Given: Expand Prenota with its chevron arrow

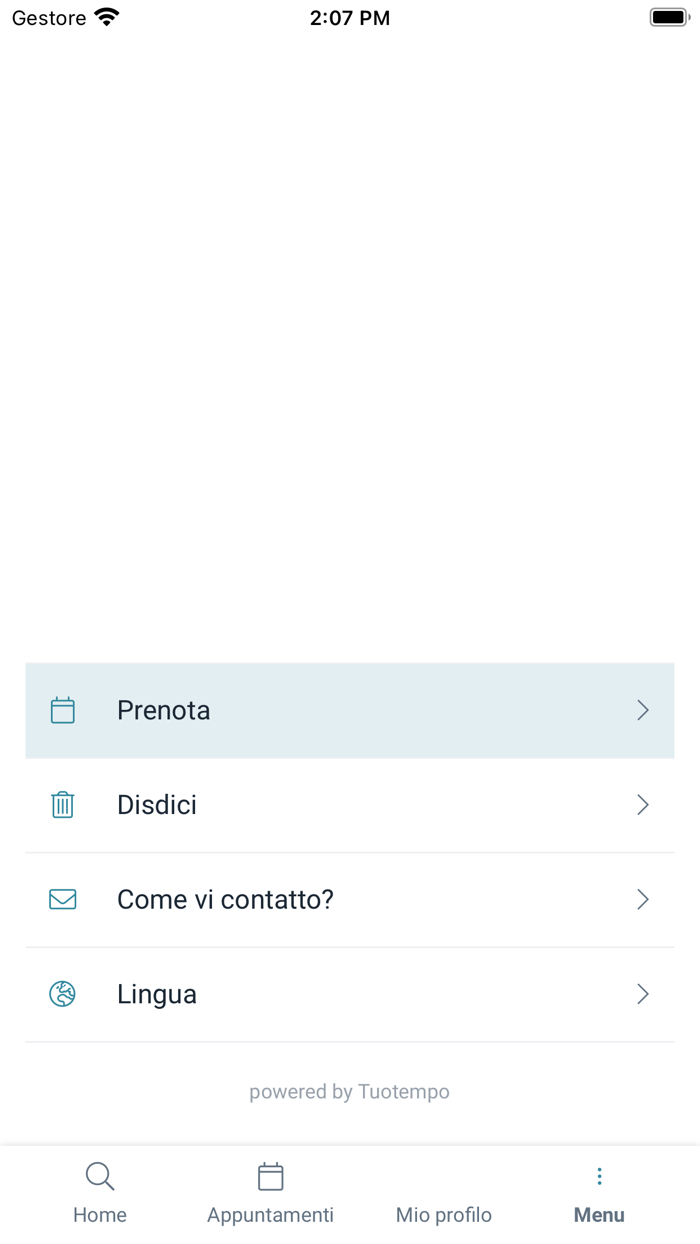Looking at the screenshot, I should [x=643, y=710].
